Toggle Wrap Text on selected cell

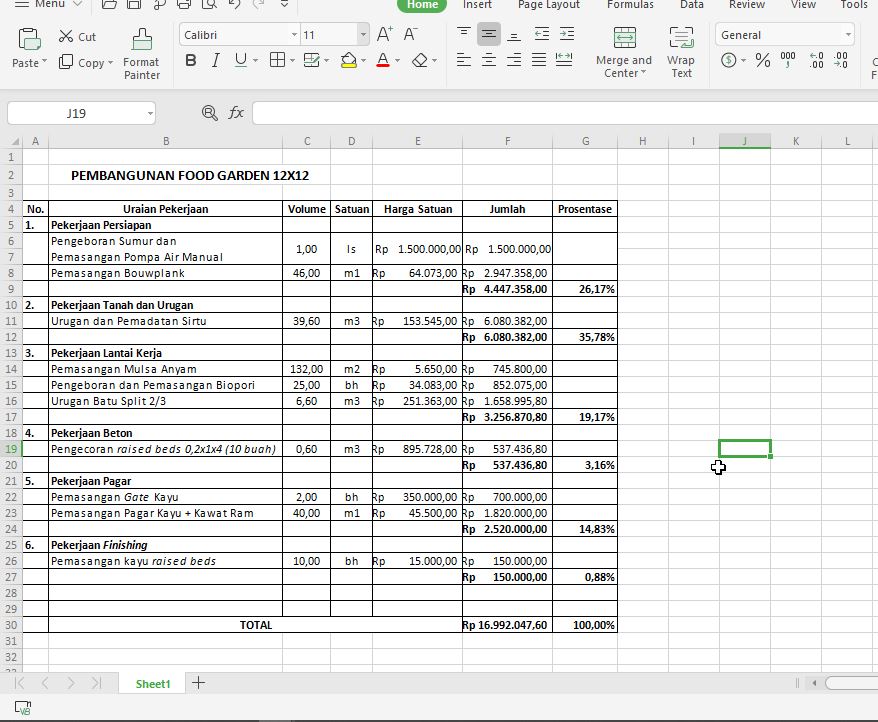click(681, 52)
